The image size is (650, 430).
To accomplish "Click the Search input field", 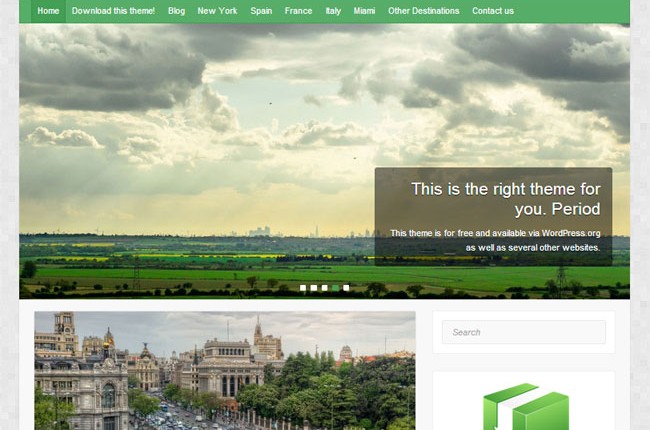I will [x=524, y=332].
